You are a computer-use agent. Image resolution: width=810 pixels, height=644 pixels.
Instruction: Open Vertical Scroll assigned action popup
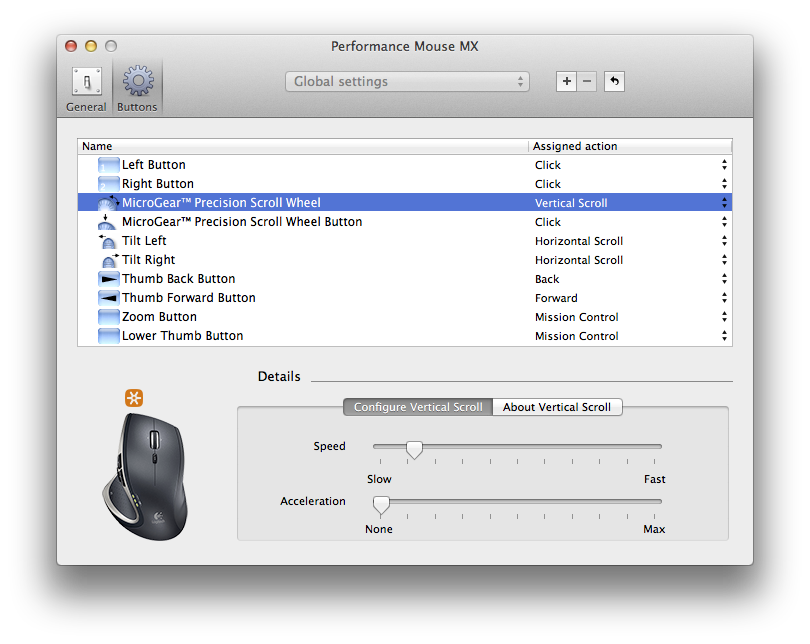click(724, 203)
